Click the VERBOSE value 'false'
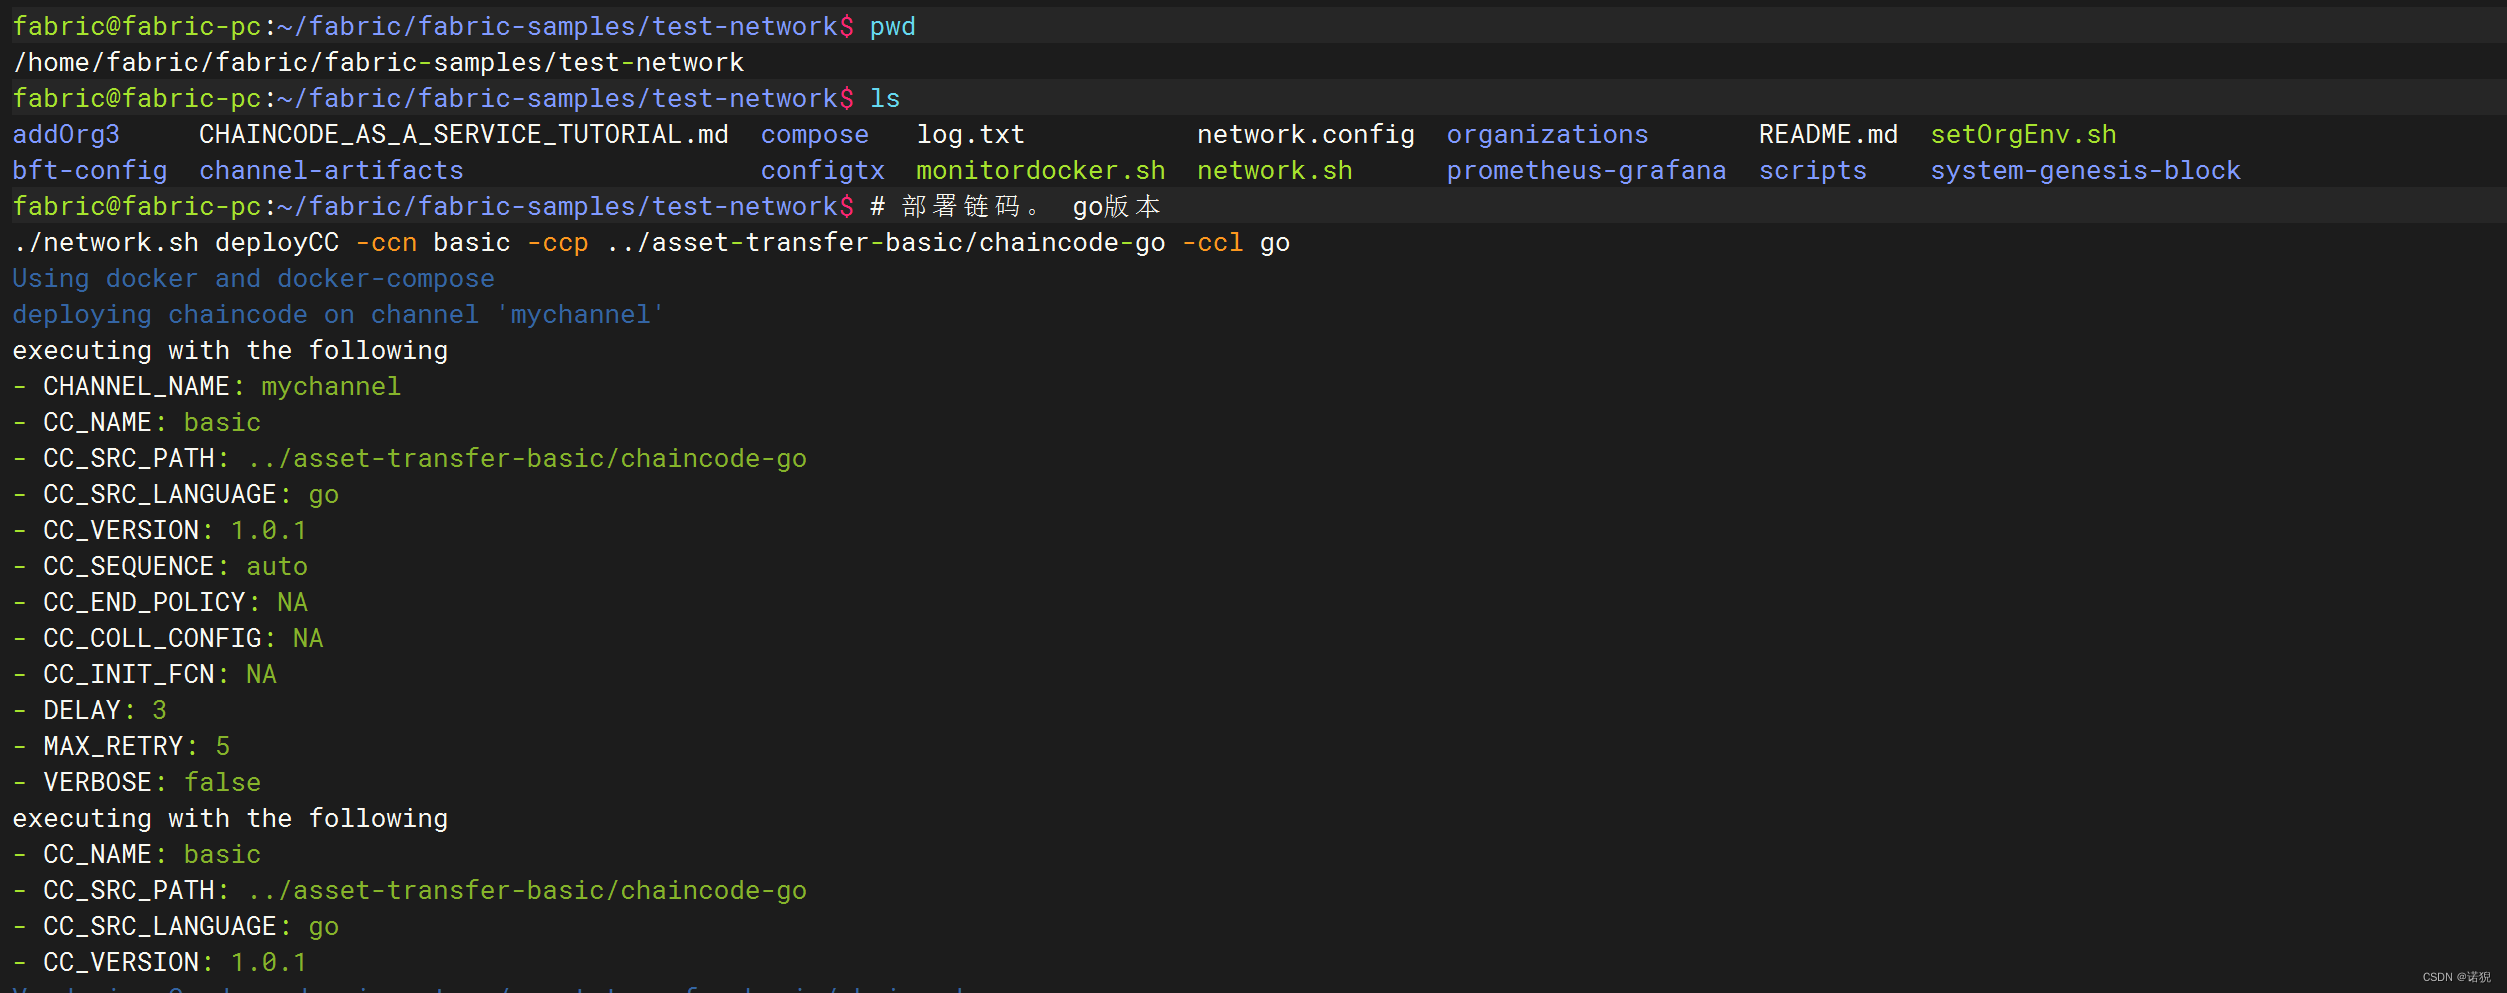The image size is (2507, 993). (x=222, y=783)
